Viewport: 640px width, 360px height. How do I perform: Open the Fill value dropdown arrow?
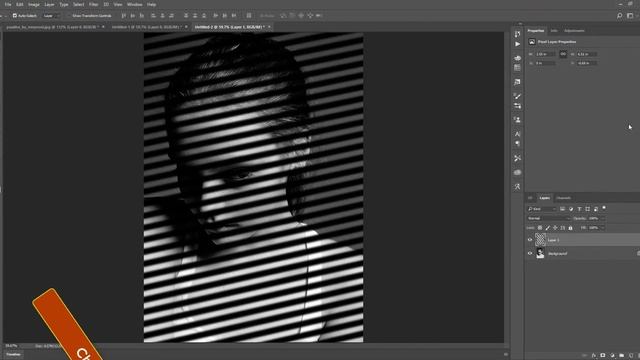pyautogui.click(x=602, y=228)
